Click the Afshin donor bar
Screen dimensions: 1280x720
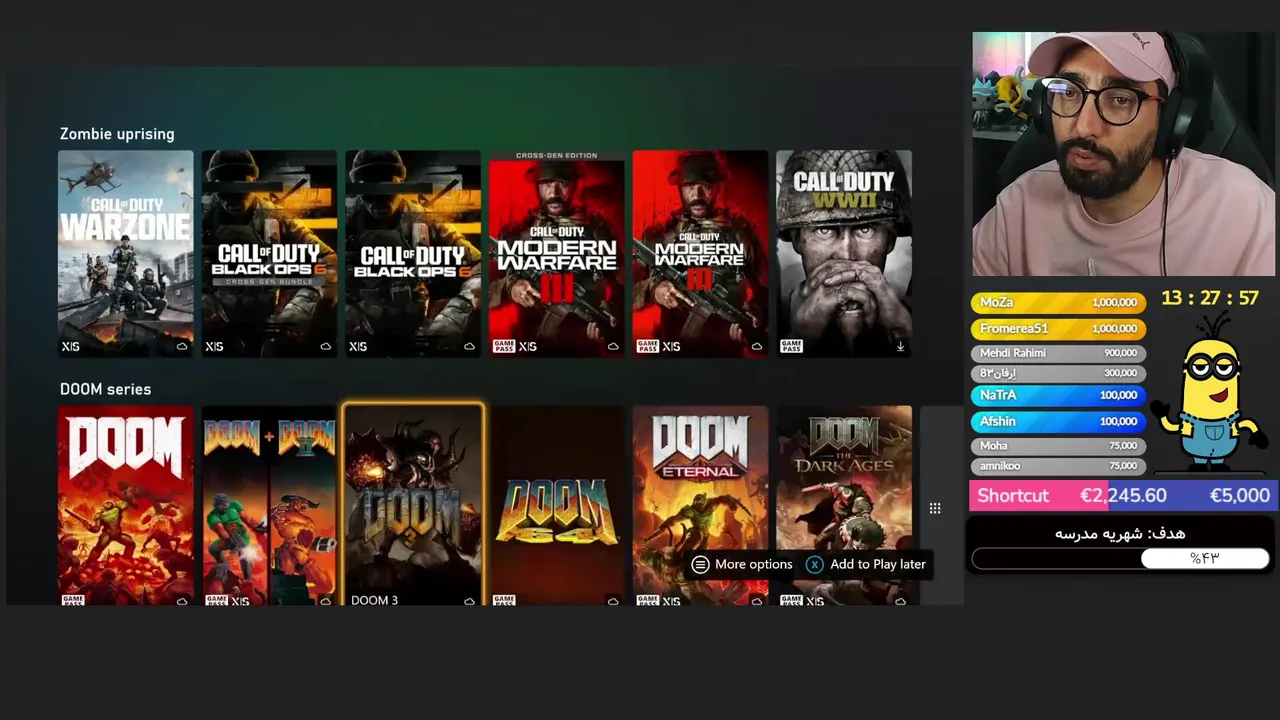coord(1058,421)
